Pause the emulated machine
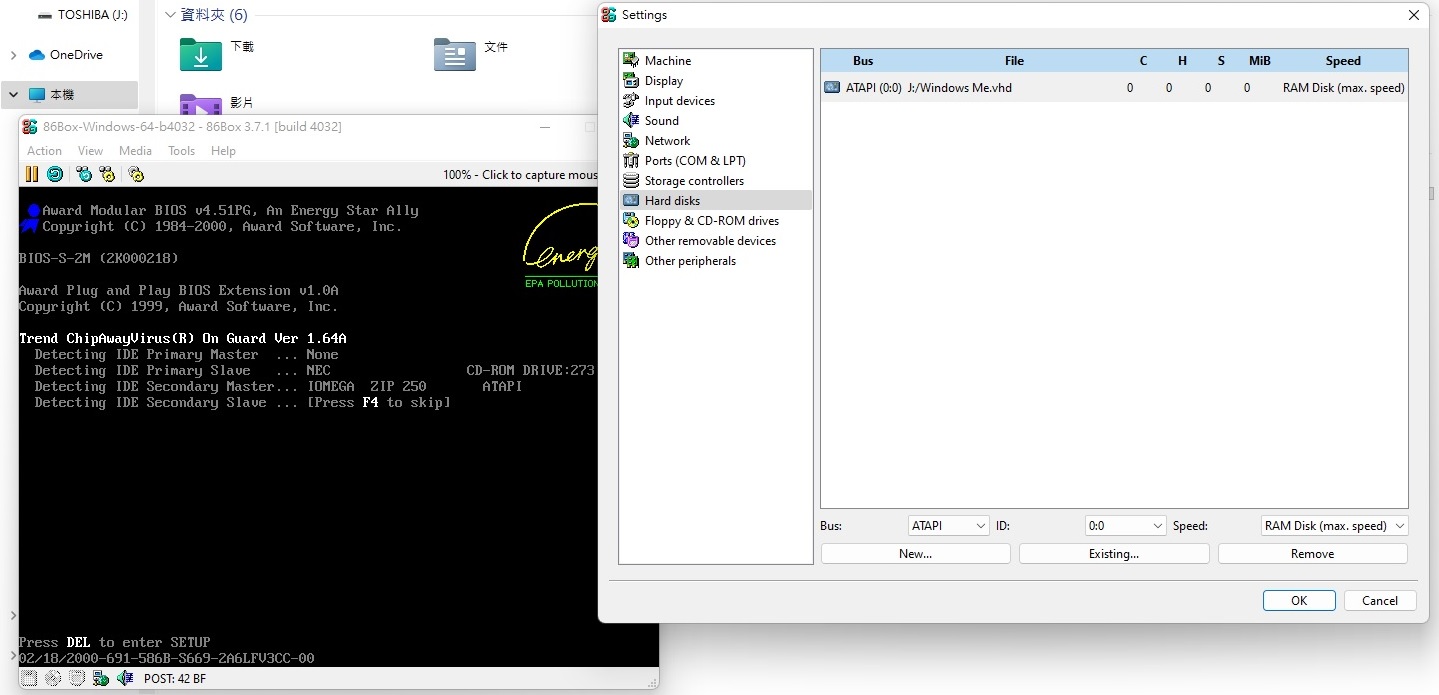 31,174
